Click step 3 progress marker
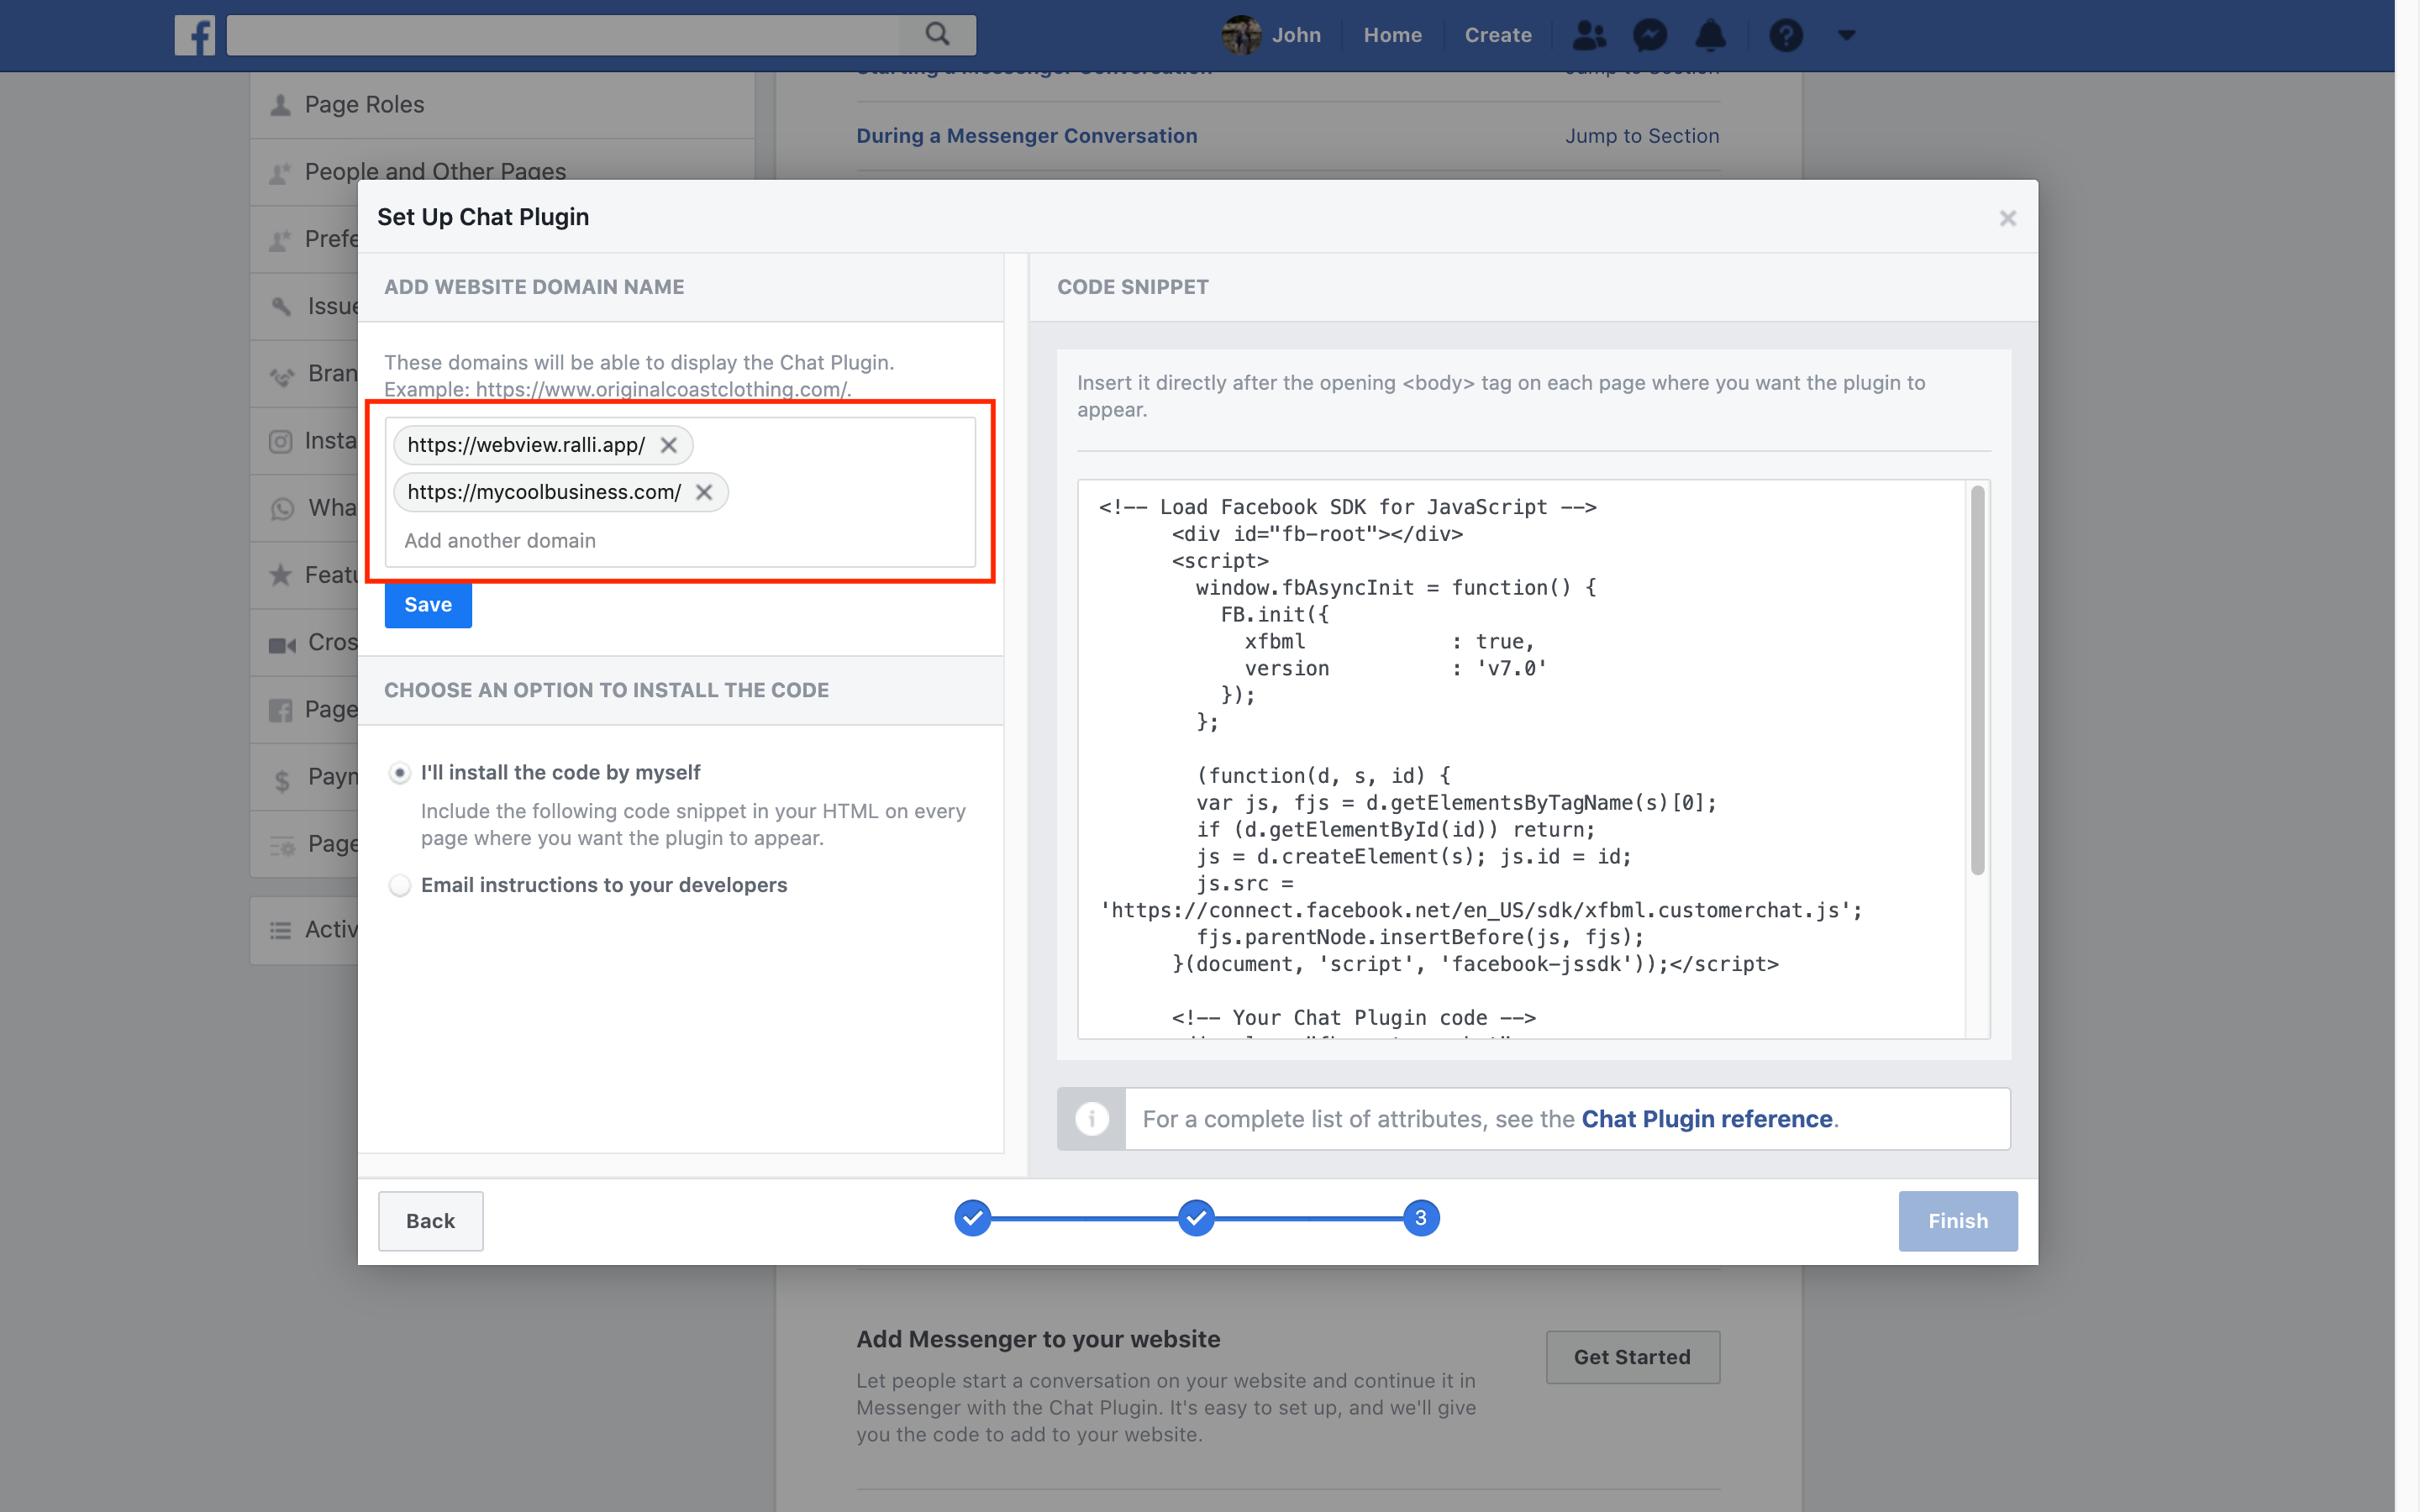Viewport: 2420px width, 1512px height. click(x=1421, y=1218)
